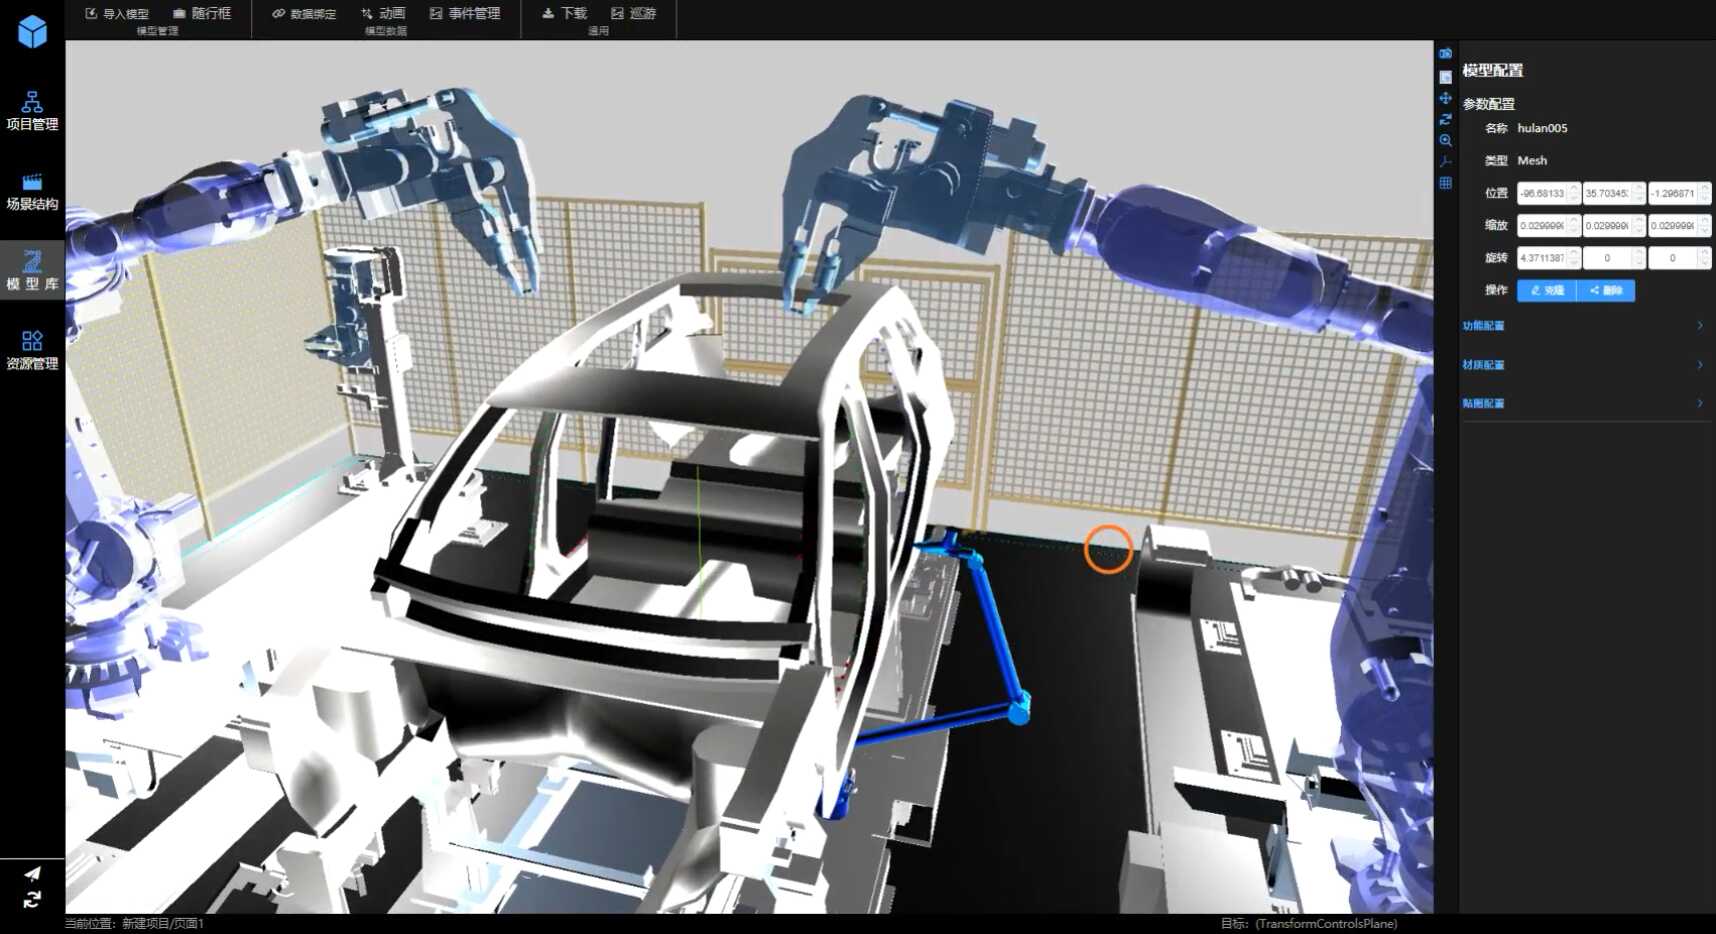Click the paper plane icon at bottom-left
Image resolution: width=1716 pixels, height=934 pixels.
[x=32, y=873]
